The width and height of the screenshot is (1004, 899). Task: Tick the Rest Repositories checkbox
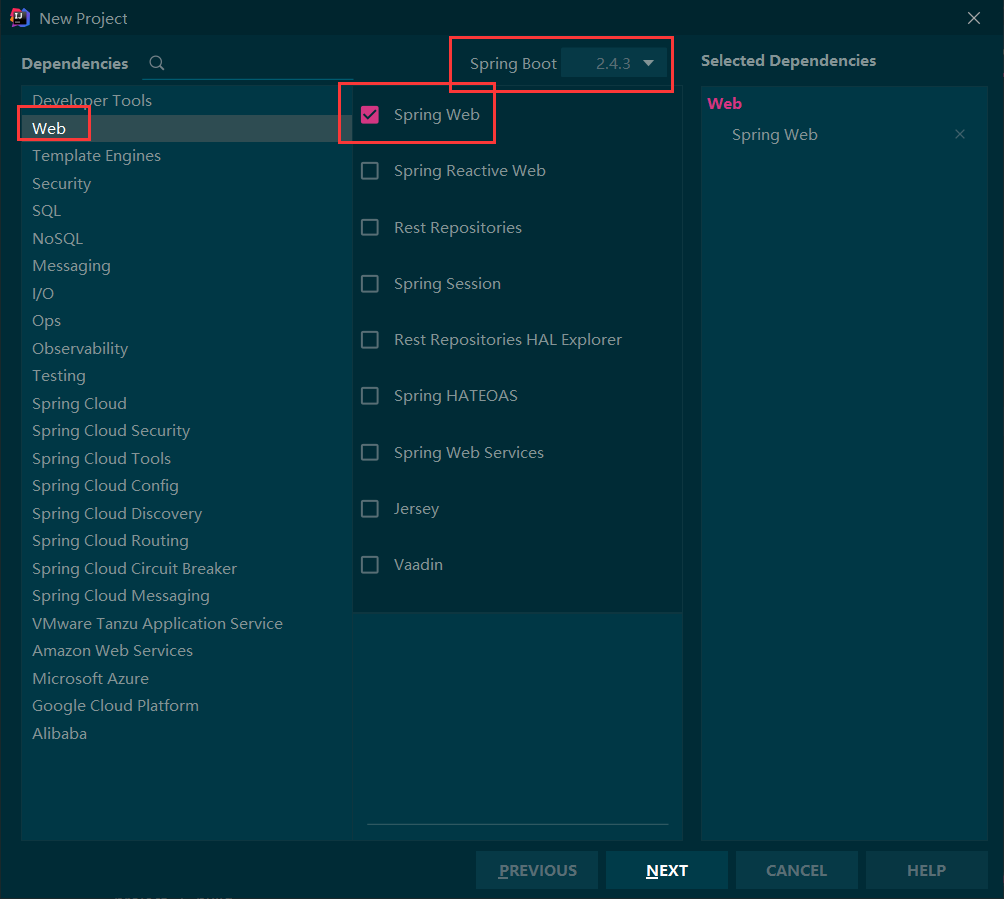pos(370,227)
